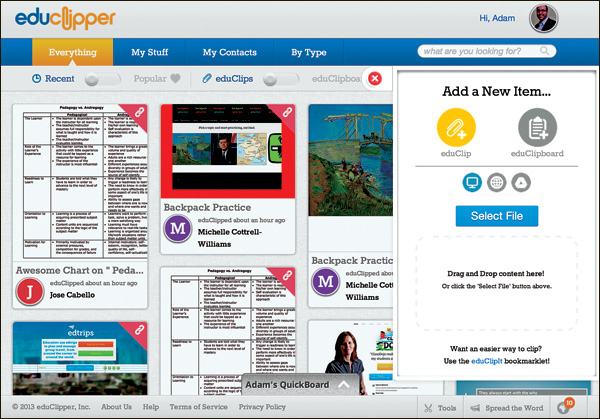The image size is (600, 419).
Task: Click the Recent label
Action: click(60, 78)
